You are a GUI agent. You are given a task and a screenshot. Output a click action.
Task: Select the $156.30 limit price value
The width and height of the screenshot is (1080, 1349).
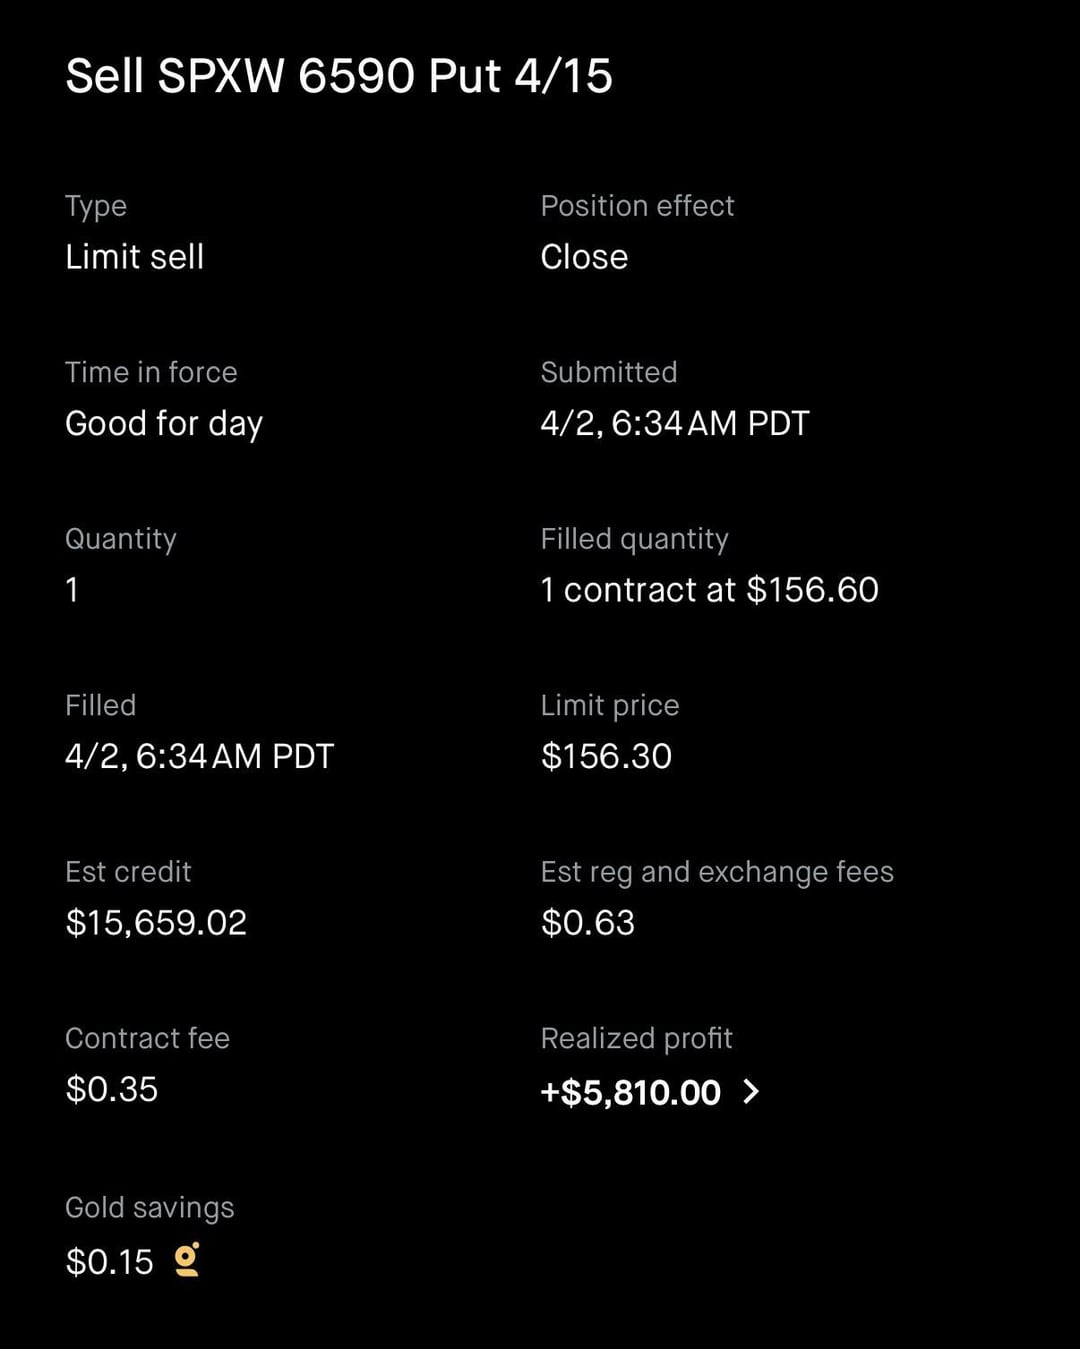(x=606, y=756)
